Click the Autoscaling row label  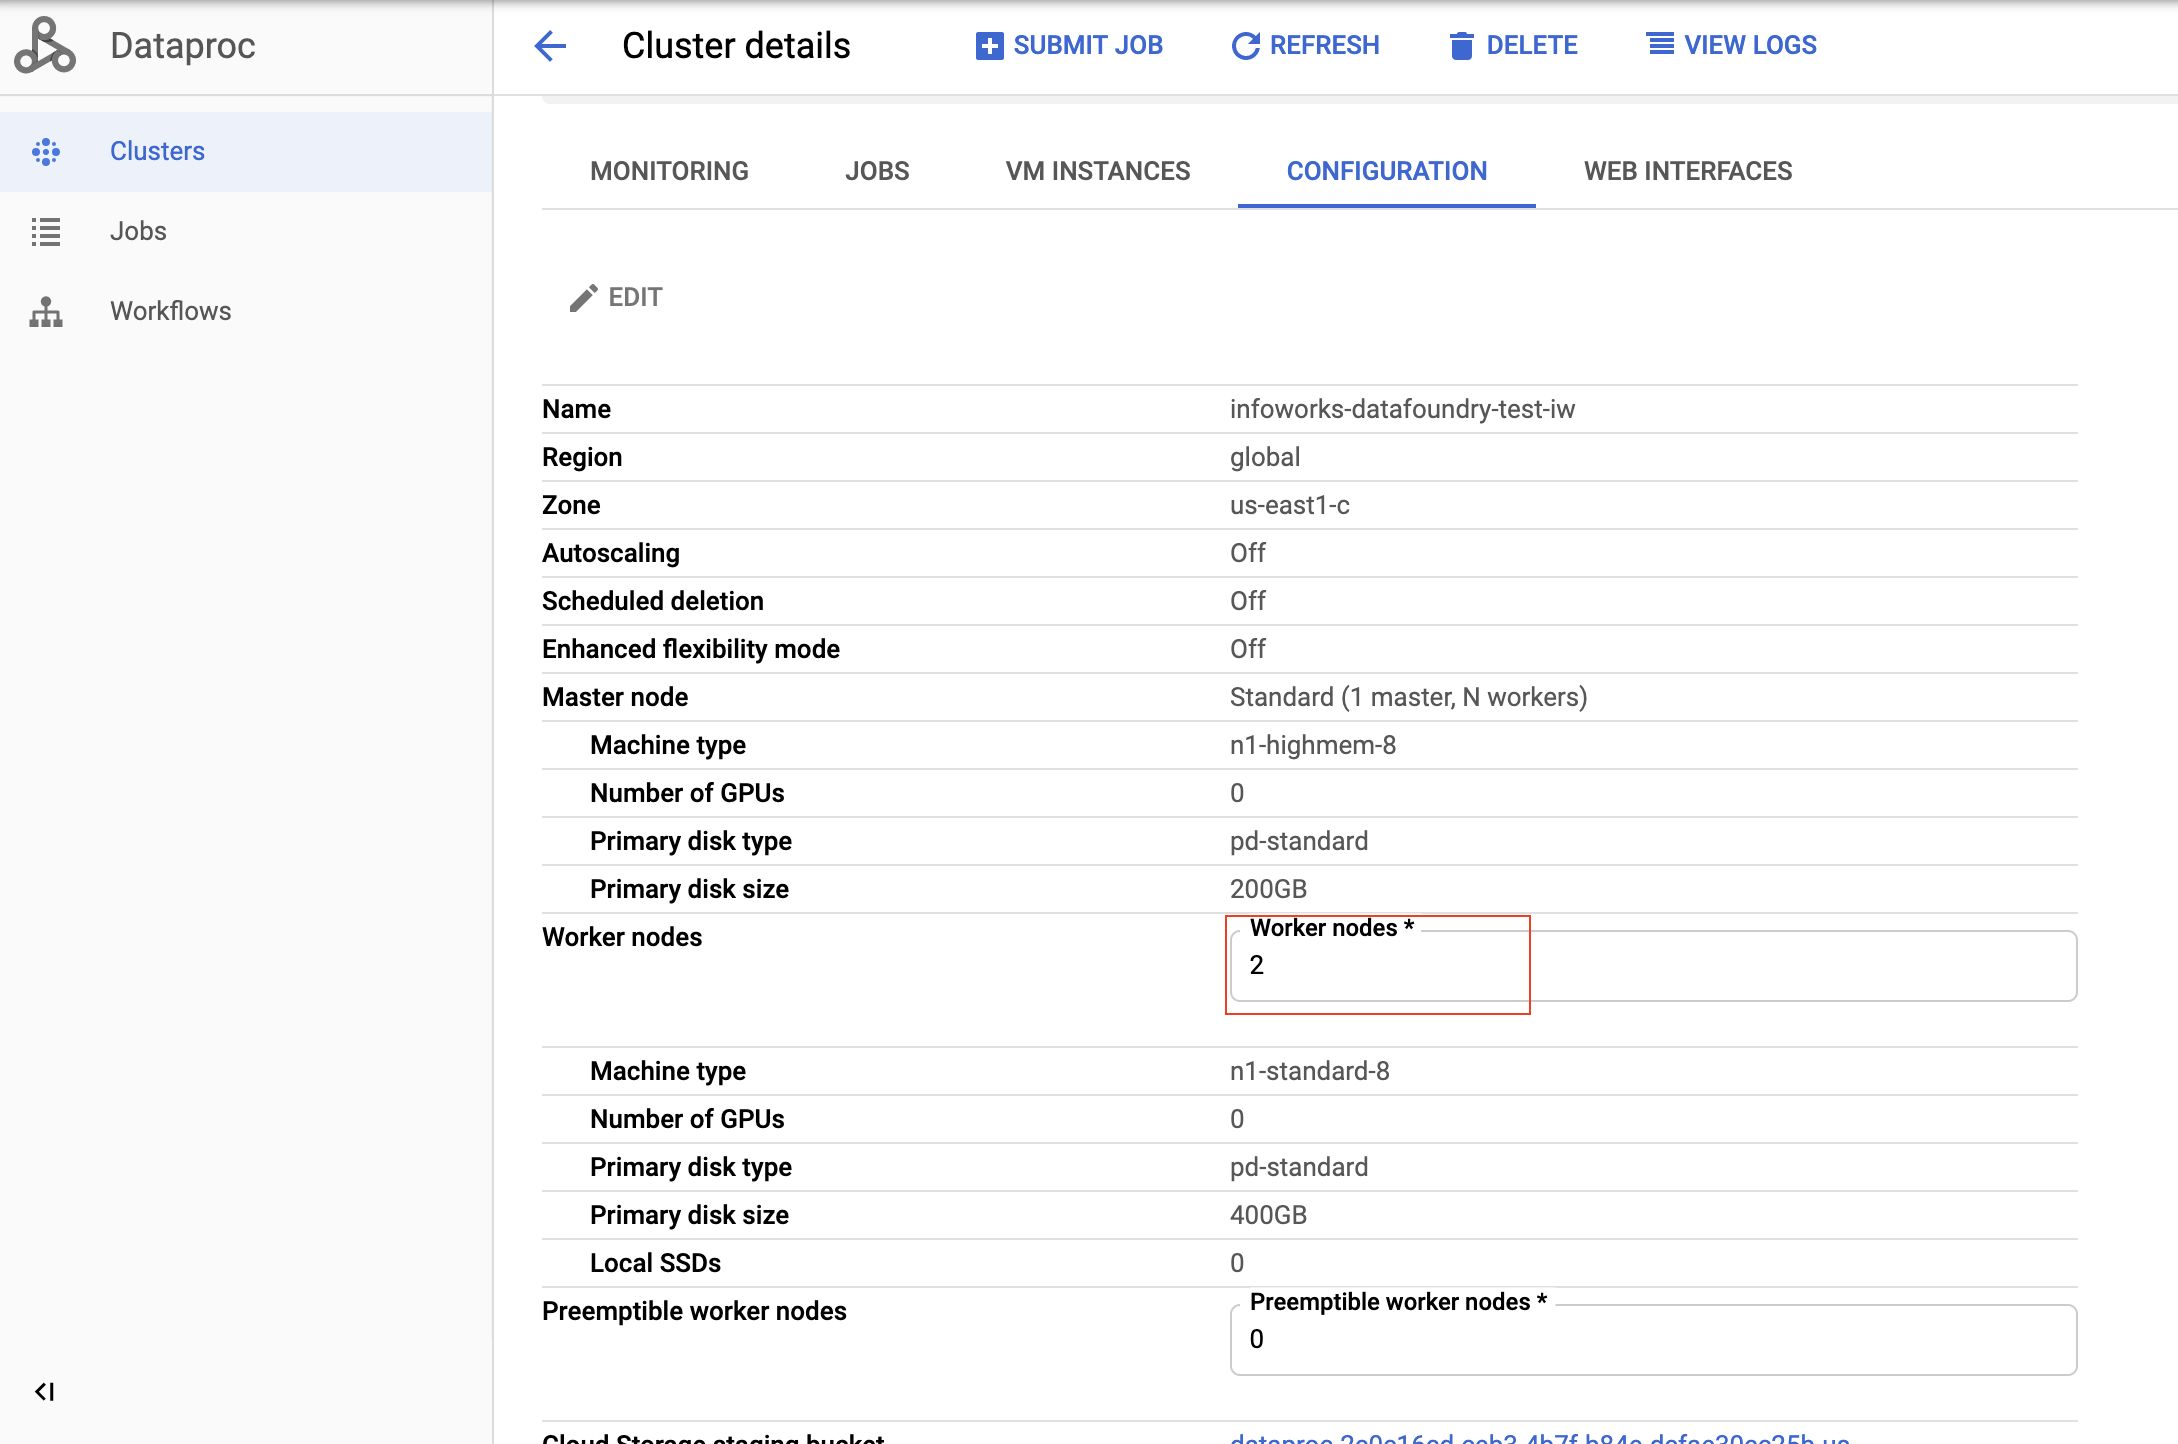pyautogui.click(x=611, y=553)
